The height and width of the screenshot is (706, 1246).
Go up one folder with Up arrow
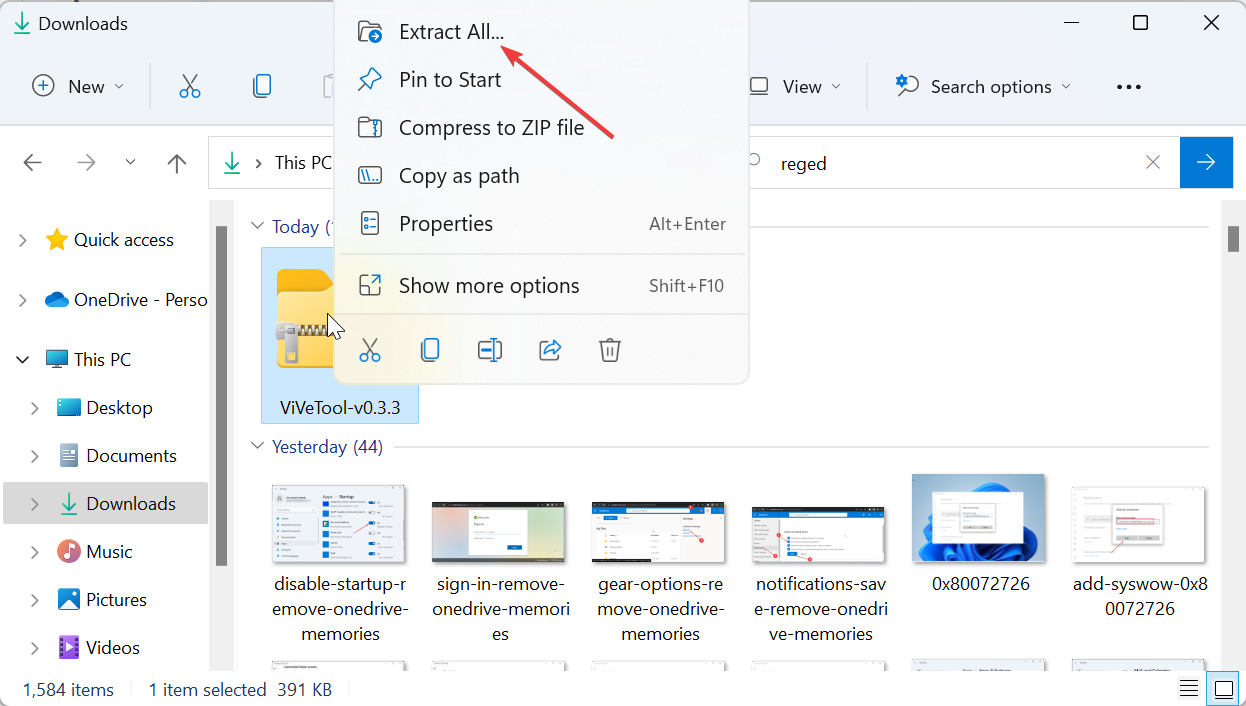click(x=177, y=163)
